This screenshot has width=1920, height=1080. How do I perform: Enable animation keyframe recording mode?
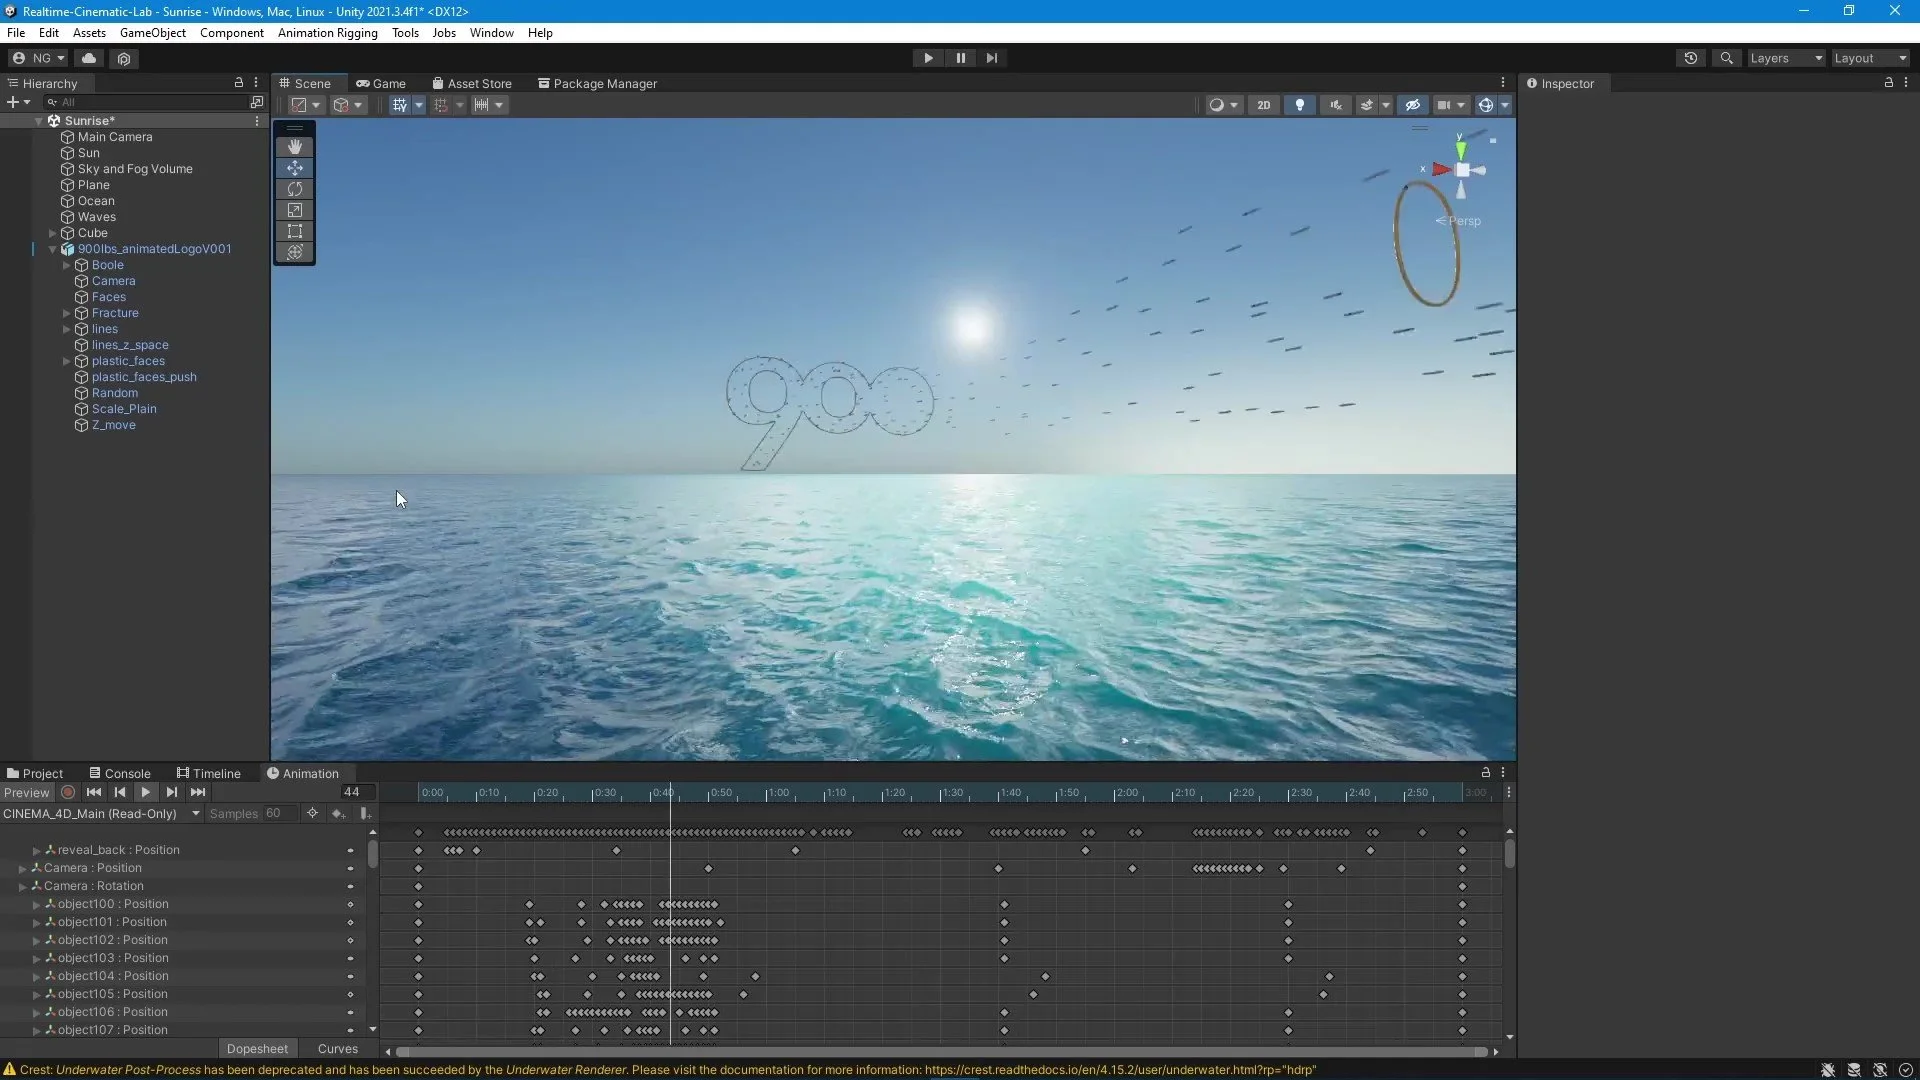tap(68, 792)
